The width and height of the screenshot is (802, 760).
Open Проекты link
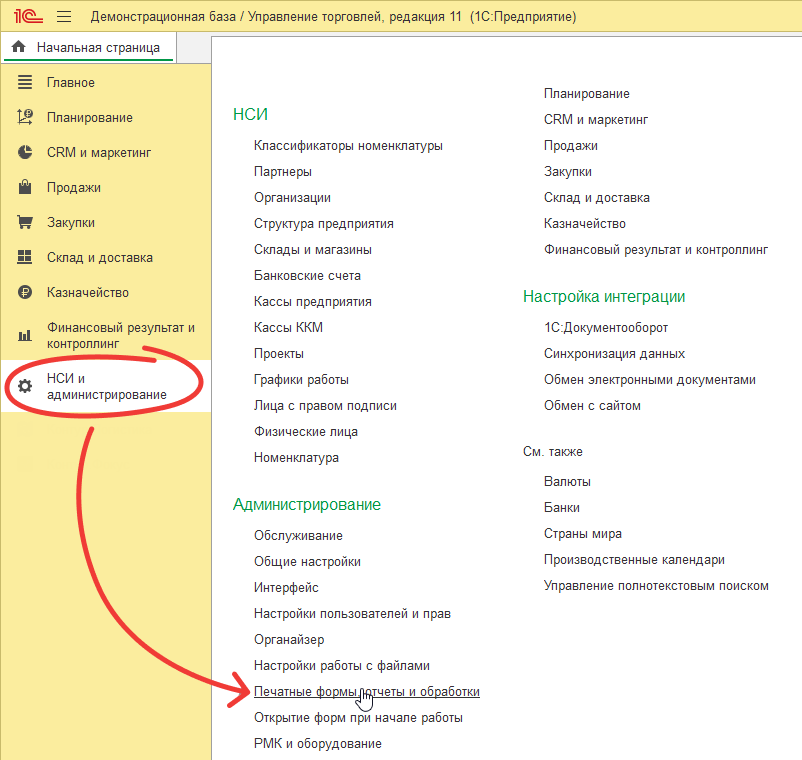pos(279,354)
